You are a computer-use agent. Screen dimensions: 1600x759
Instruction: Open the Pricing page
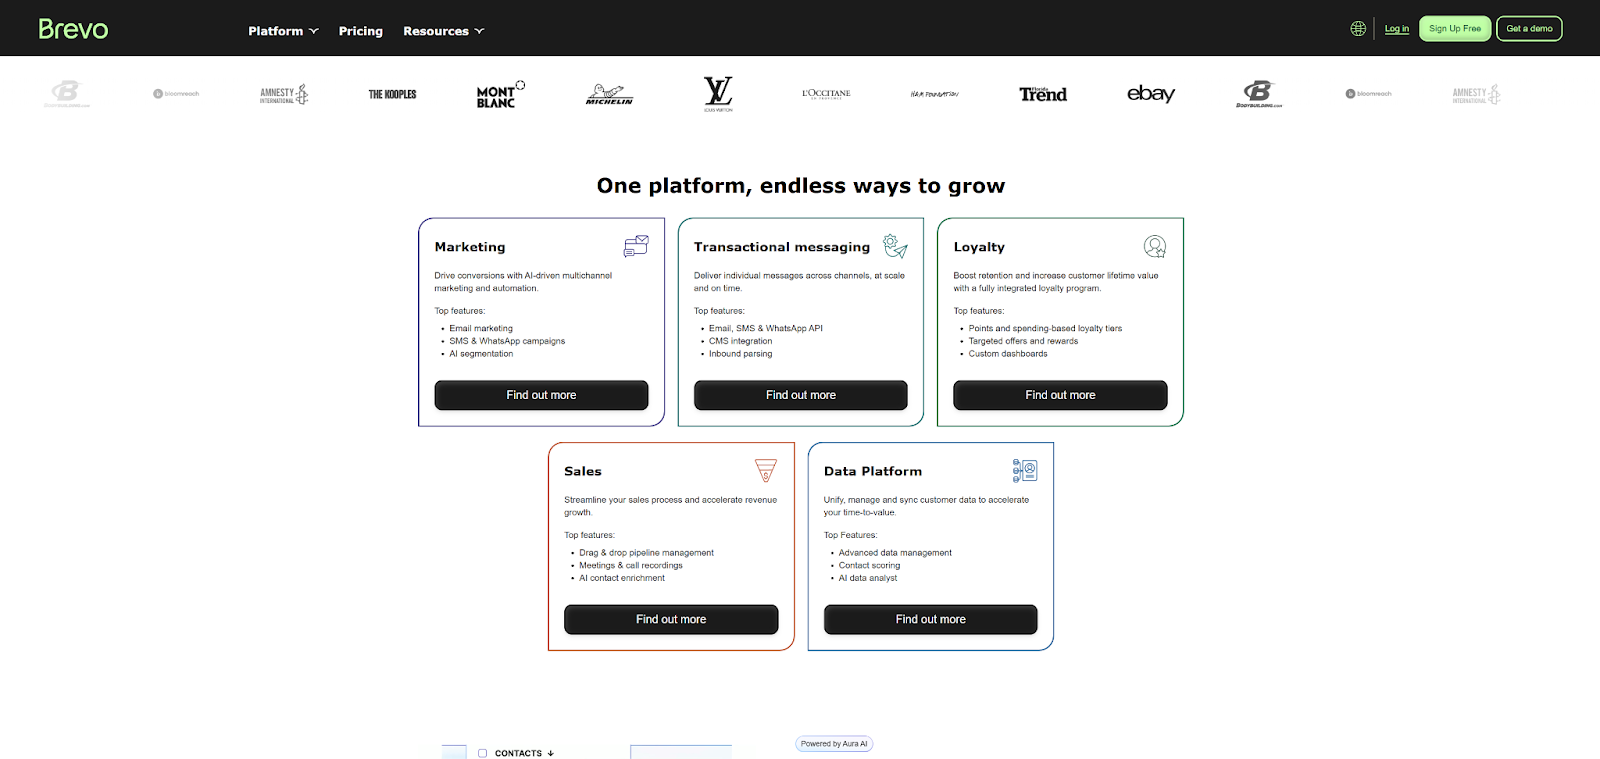coord(360,31)
